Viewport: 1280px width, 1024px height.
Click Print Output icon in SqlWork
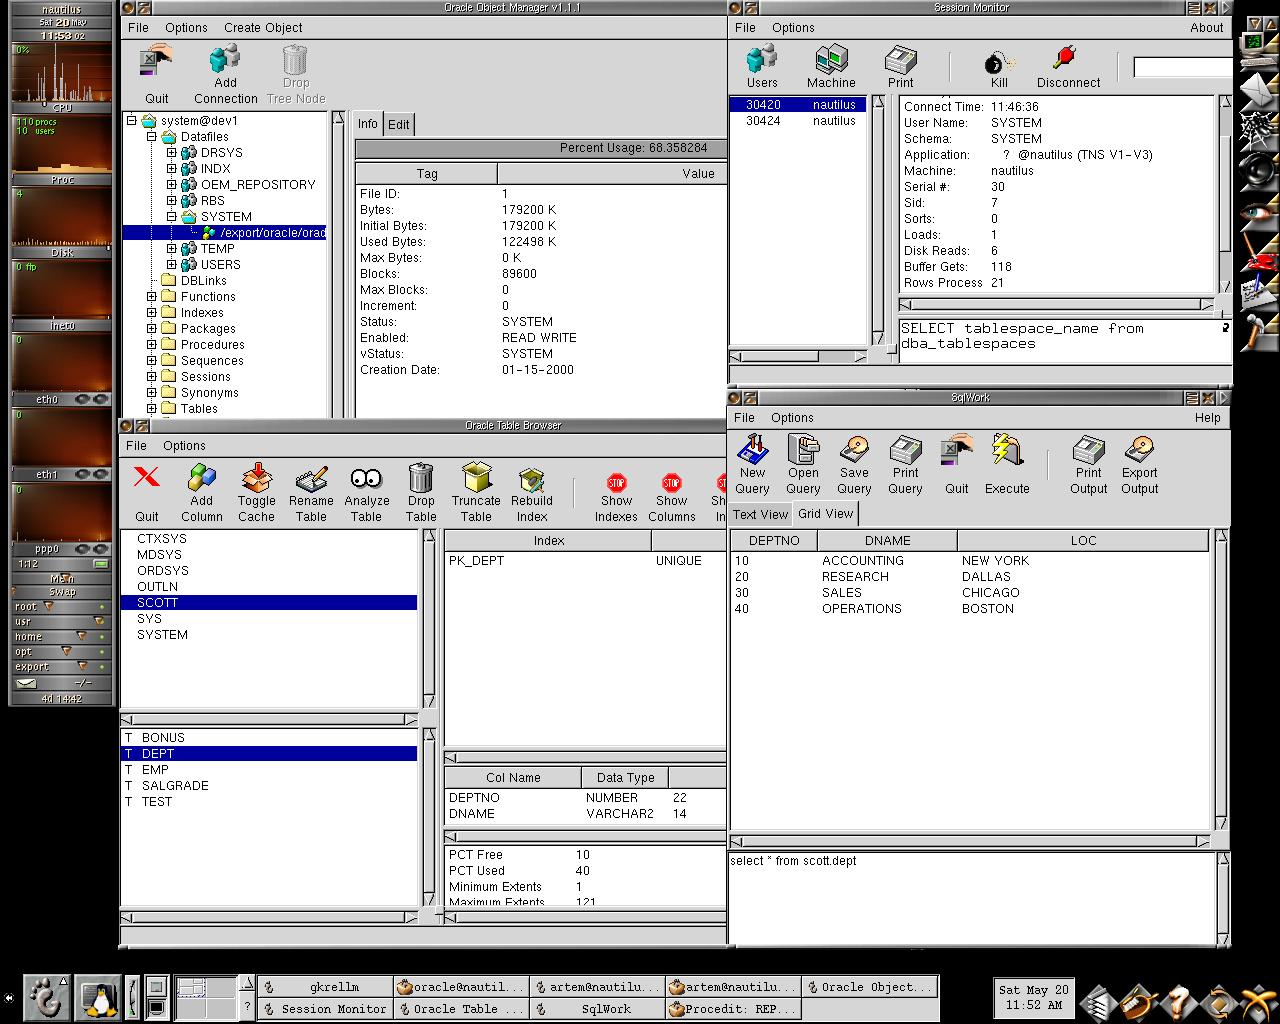pos(1088,450)
